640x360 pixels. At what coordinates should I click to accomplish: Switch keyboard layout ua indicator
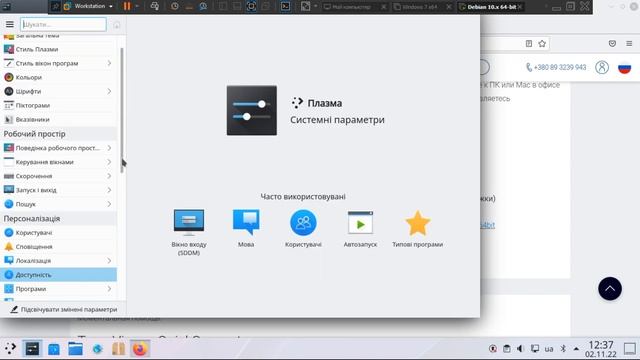[x=549, y=349]
